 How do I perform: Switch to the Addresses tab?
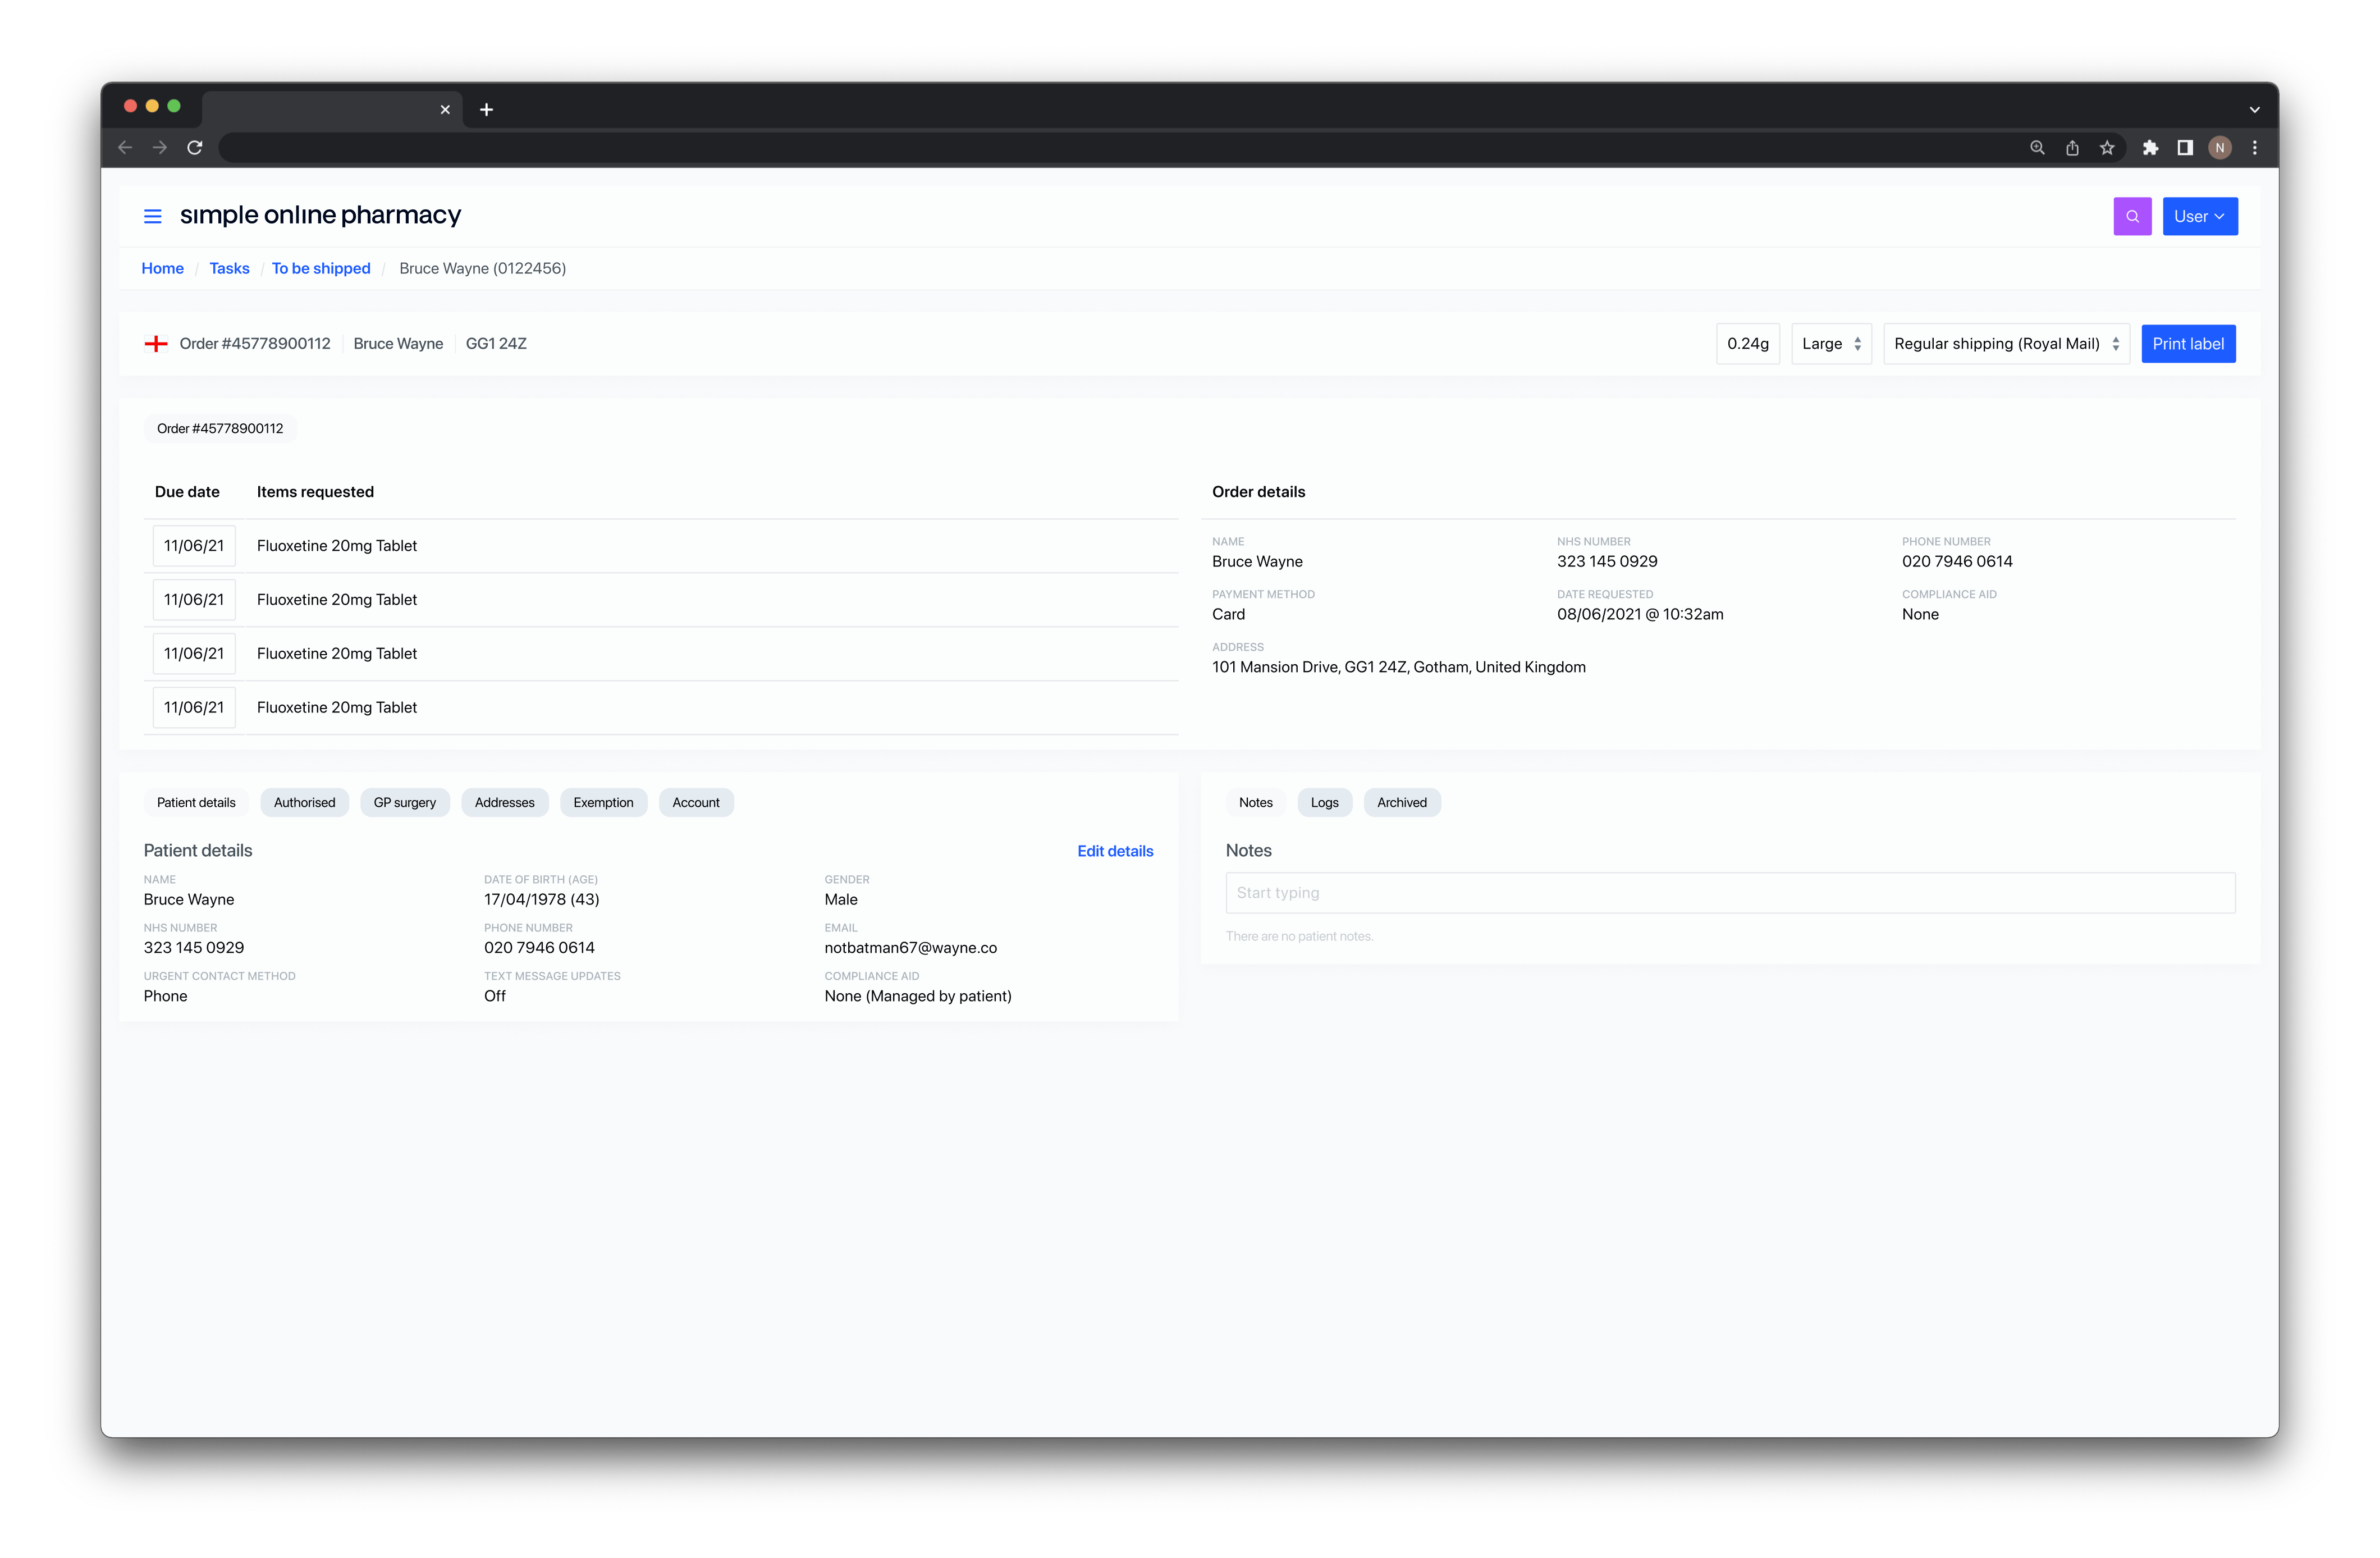point(504,802)
